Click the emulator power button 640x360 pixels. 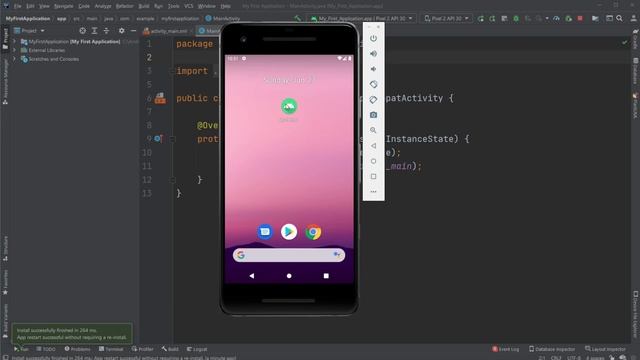click(x=373, y=38)
